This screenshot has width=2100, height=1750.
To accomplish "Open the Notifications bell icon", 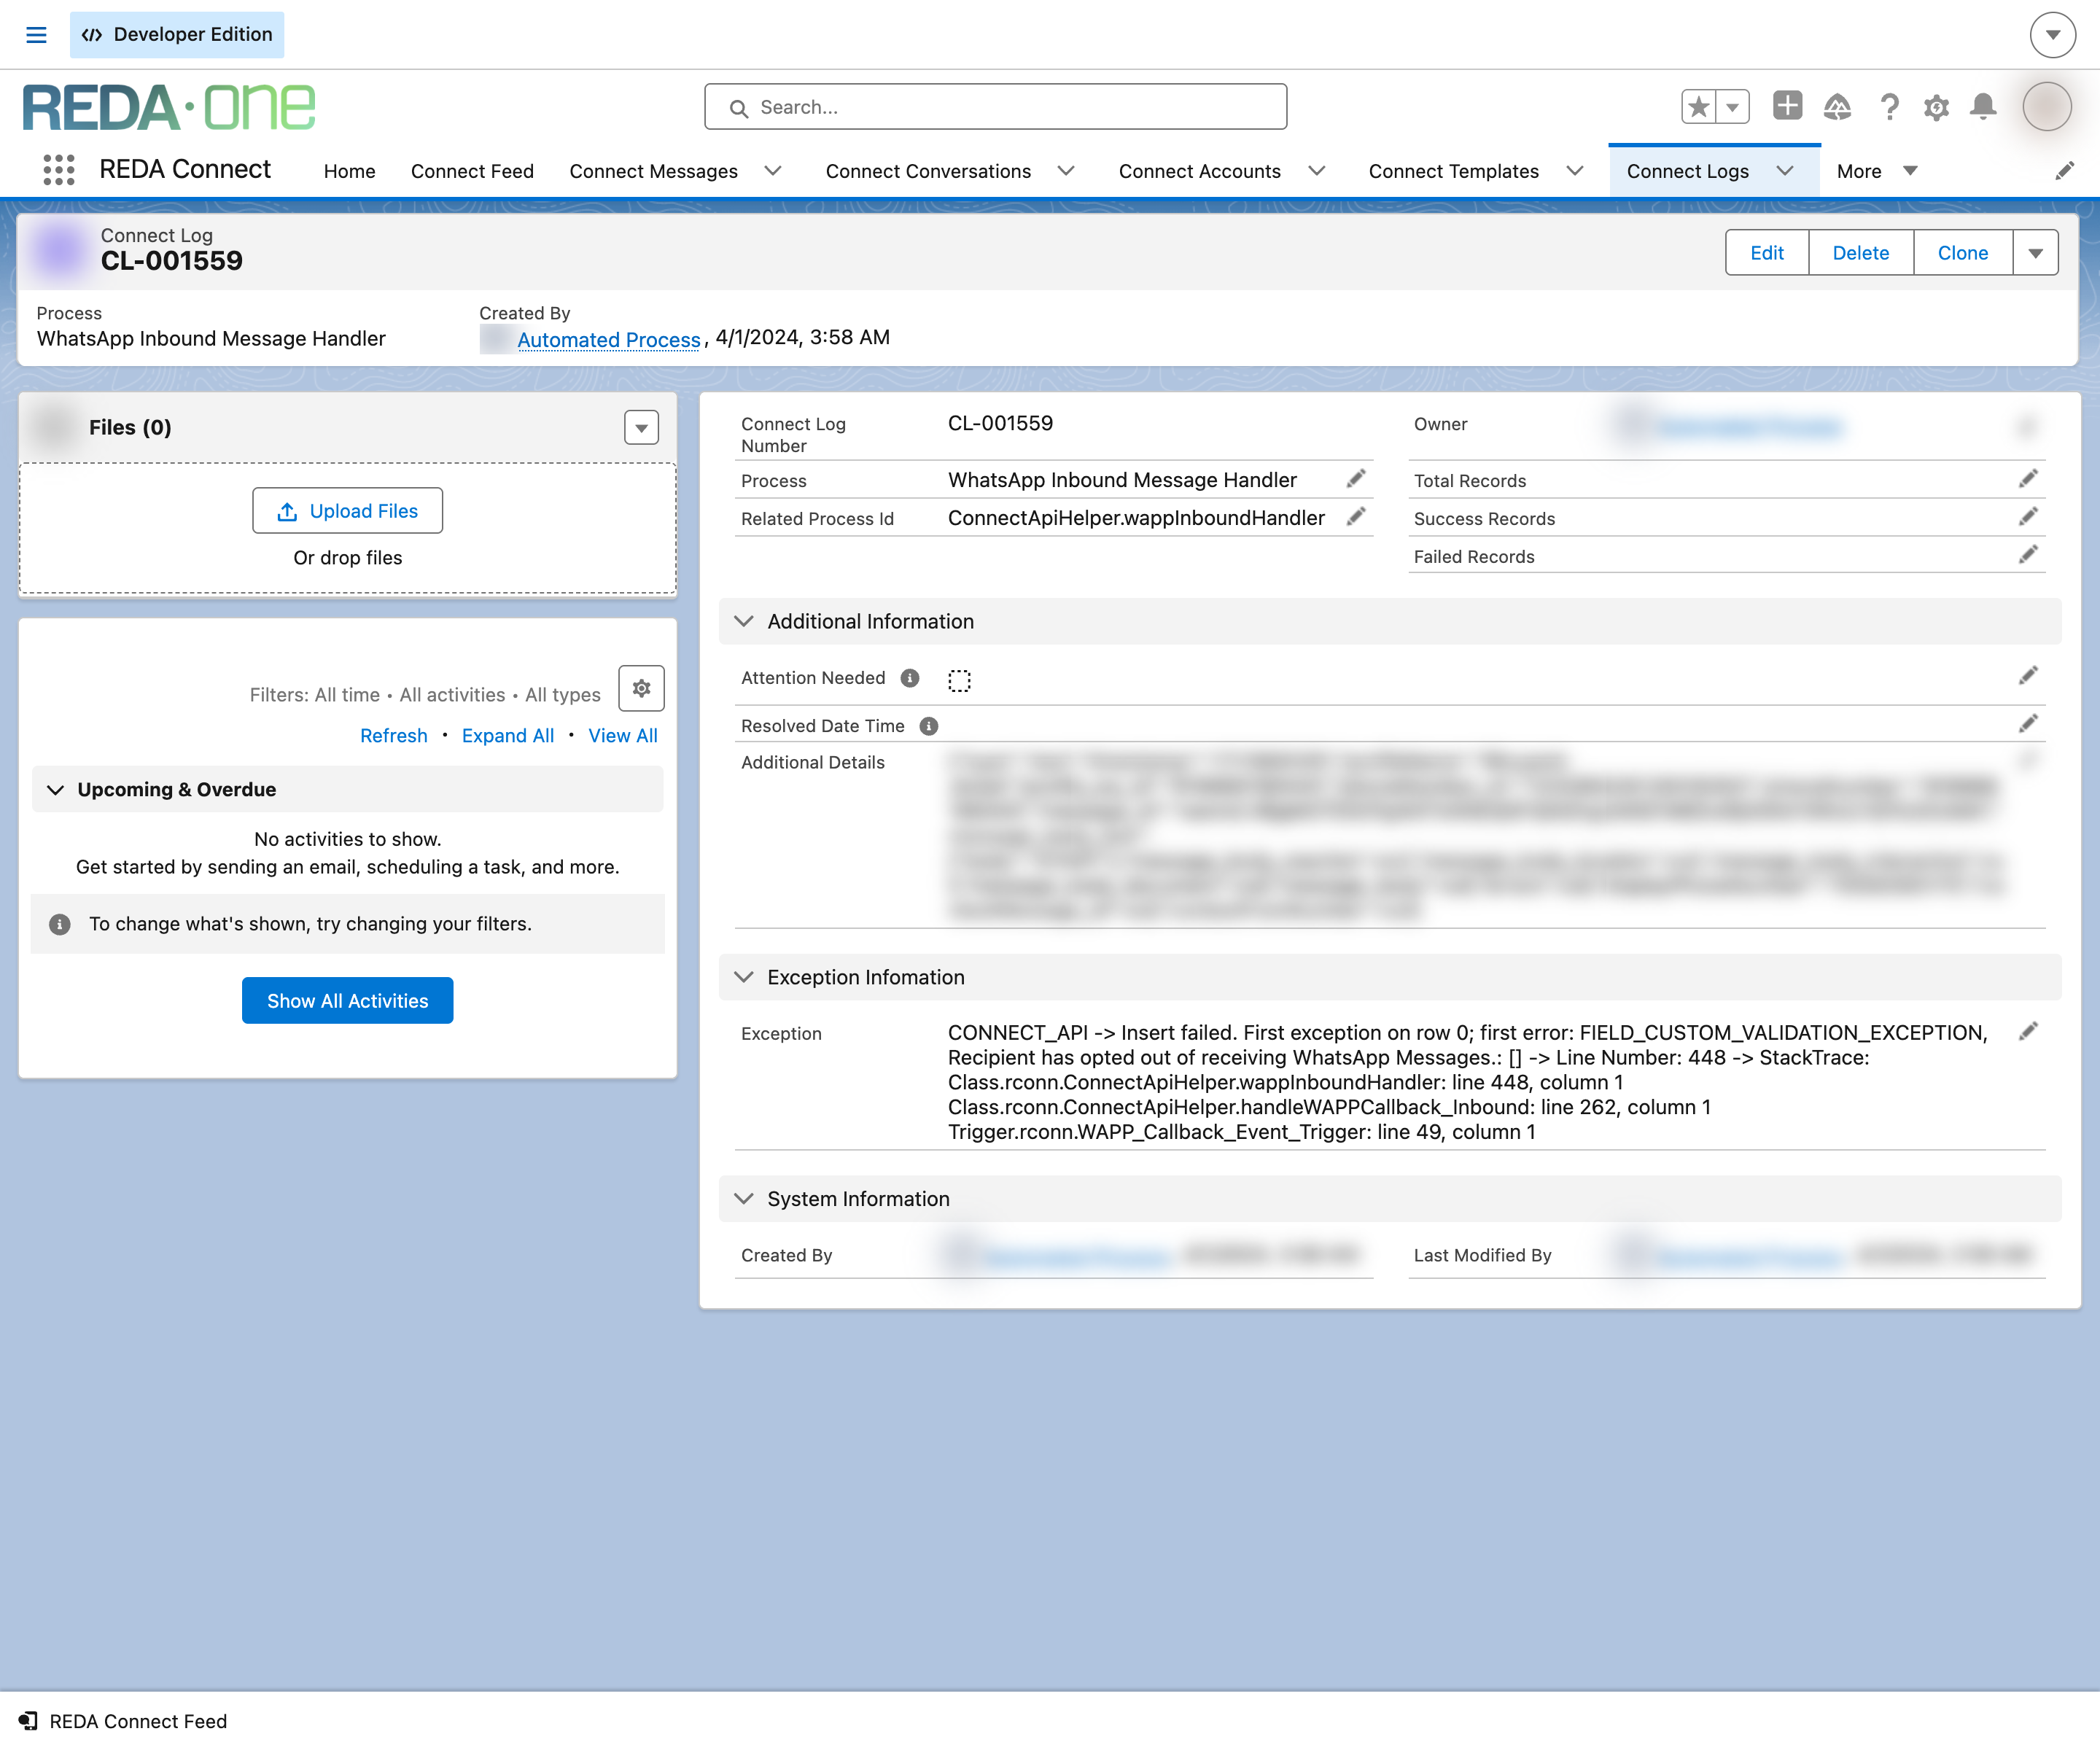I will point(1983,106).
